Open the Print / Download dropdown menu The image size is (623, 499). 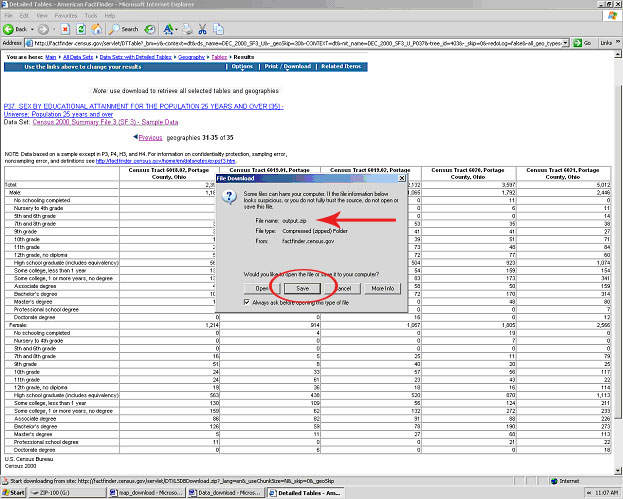pyautogui.click(x=288, y=66)
